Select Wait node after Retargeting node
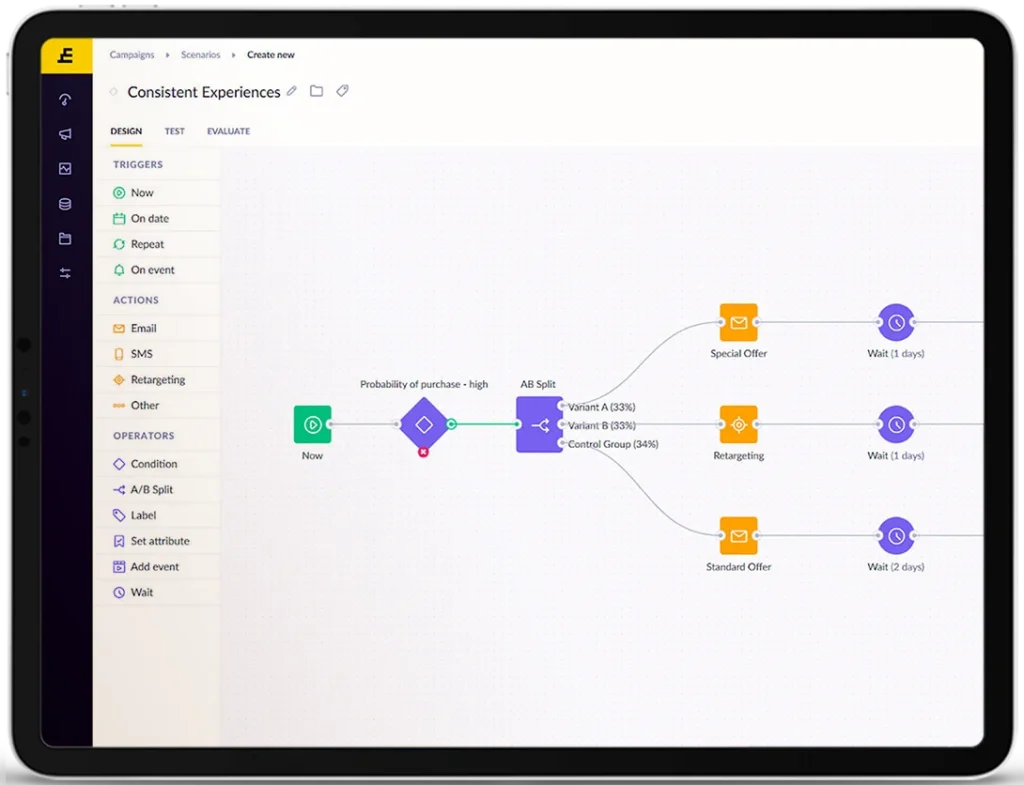The height and width of the screenshot is (785, 1024). click(896, 425)
